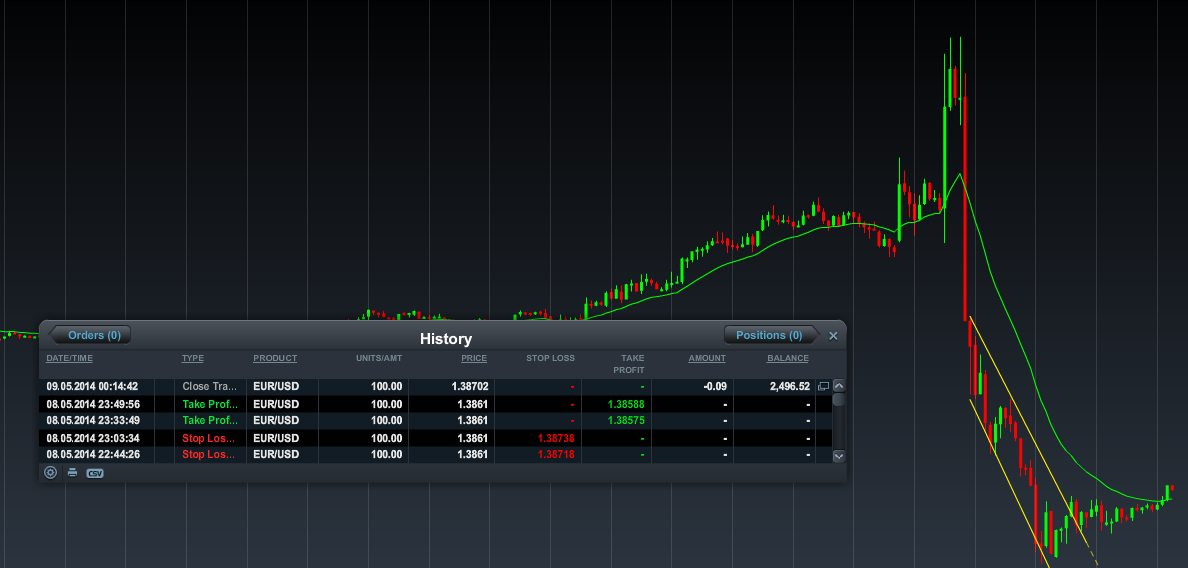This screenshot has width=1188, height=568.
Task: Click 'Take Prof...' type in 23:49:56 row
Action: (210, 404)
